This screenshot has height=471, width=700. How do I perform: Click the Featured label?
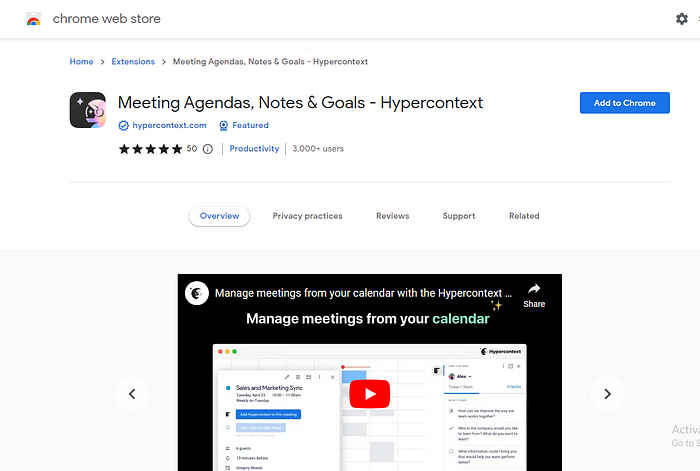click(250, 125)
